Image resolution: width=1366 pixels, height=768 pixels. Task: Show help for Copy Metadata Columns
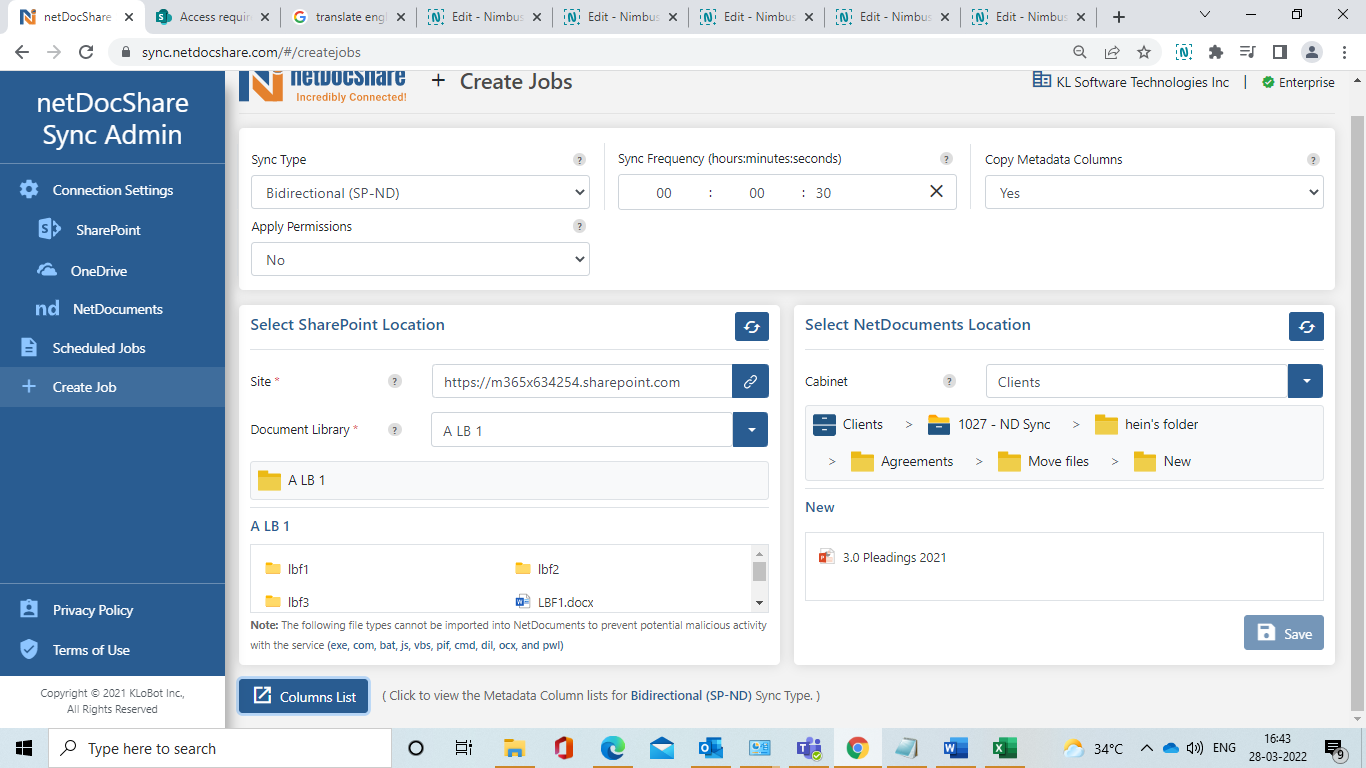1313,160
